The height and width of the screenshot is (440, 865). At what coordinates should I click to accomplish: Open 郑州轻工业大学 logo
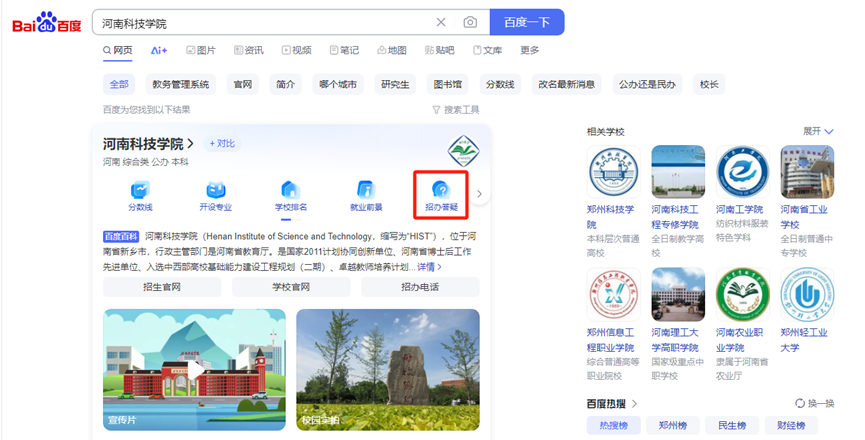(807, 294)
